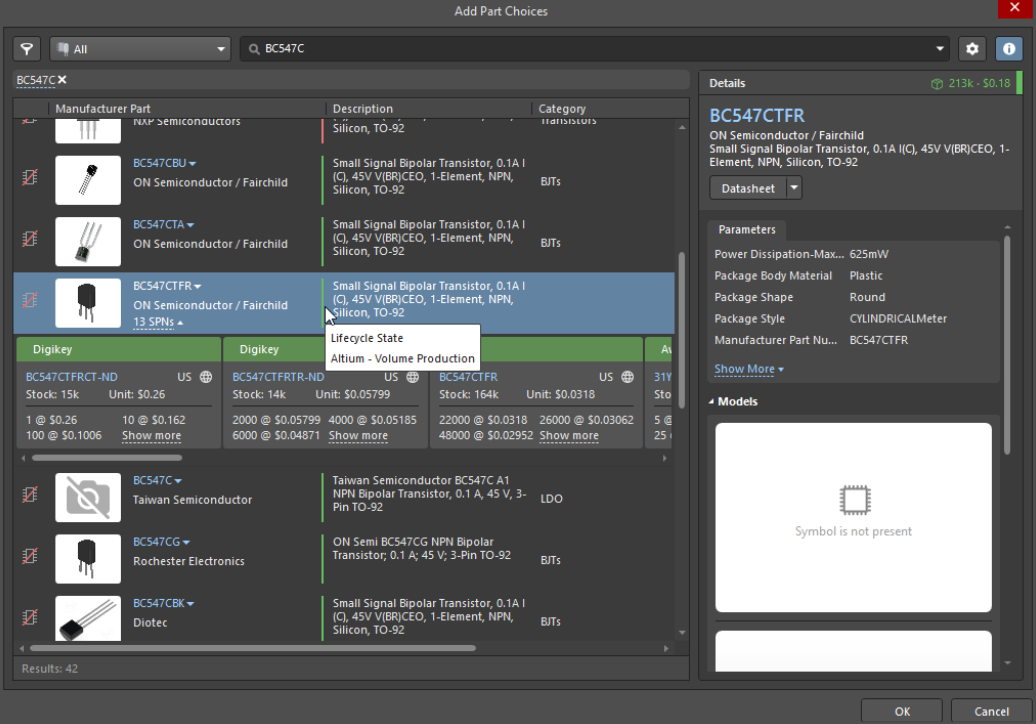Viewport: 1036px width, 724px height.
Task: Click the Cancel button
Action: (x=991, y=711)
